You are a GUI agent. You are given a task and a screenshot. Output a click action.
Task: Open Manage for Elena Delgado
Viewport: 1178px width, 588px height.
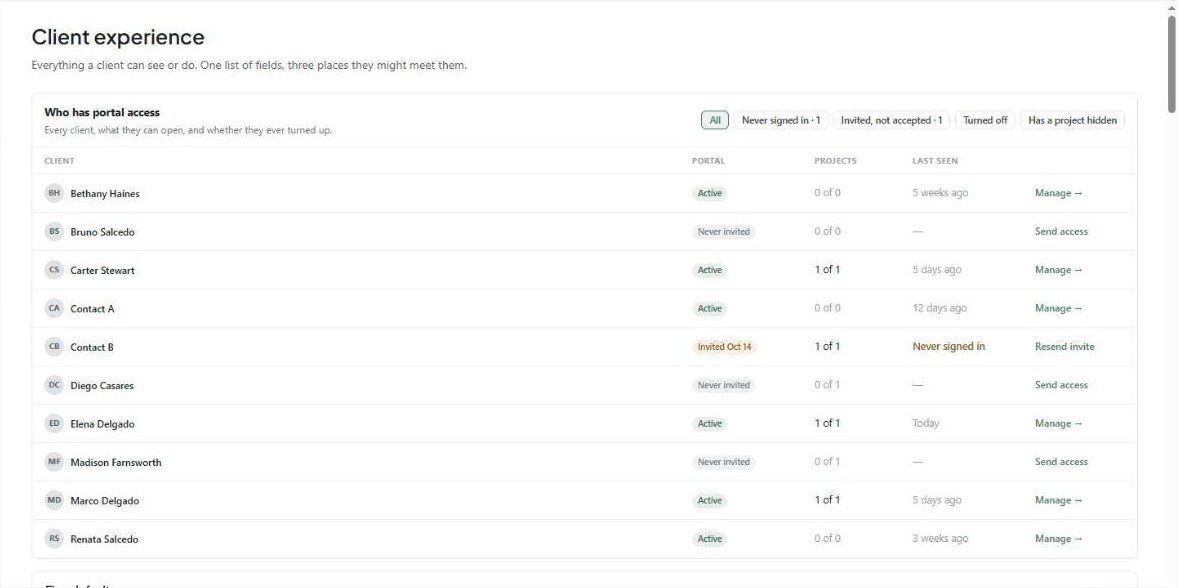[1059, 424]
